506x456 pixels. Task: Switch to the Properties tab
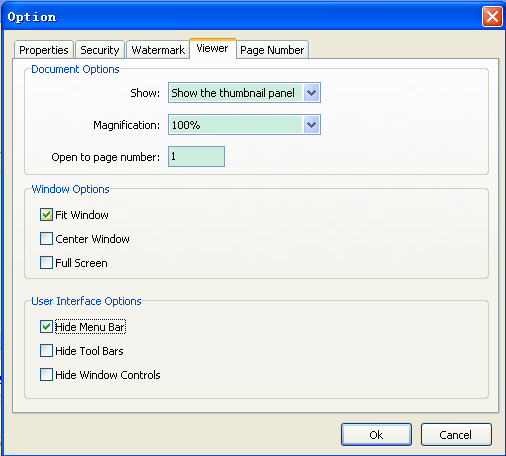click(44, 50)
